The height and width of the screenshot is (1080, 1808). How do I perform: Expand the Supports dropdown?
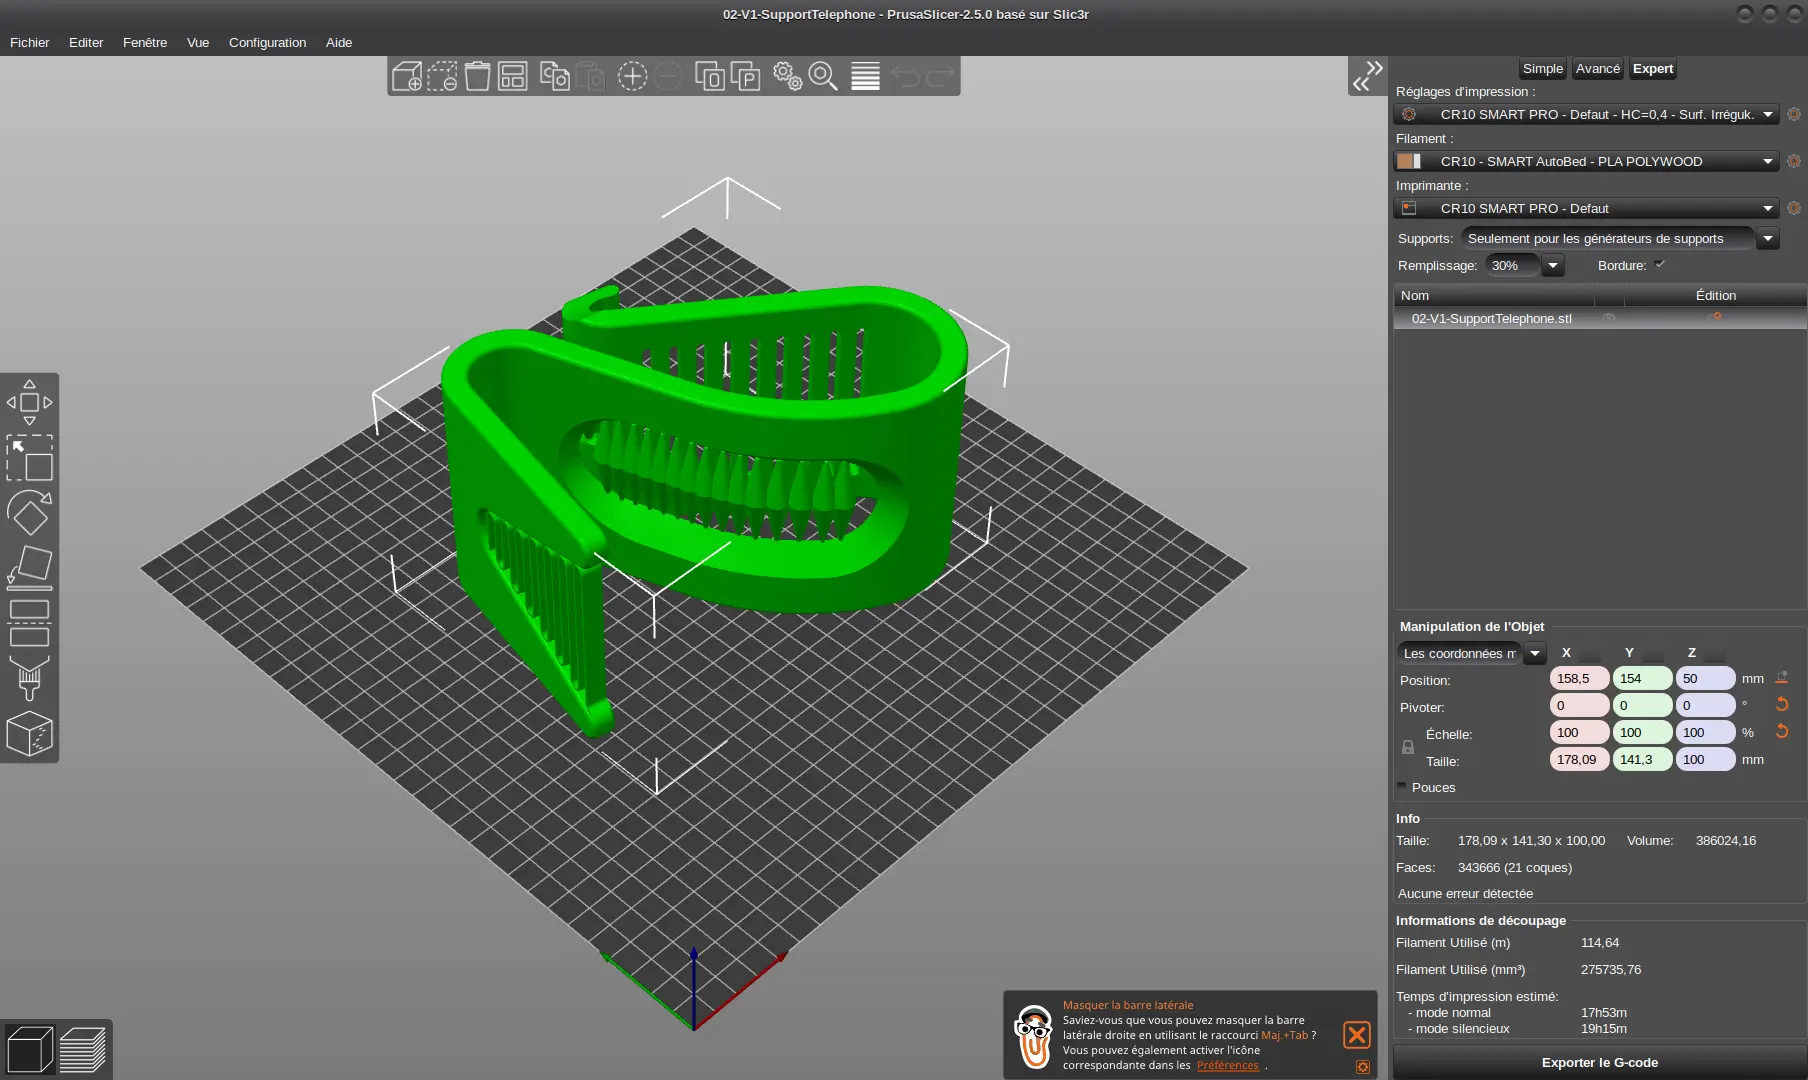click(x=1767, y=238)
